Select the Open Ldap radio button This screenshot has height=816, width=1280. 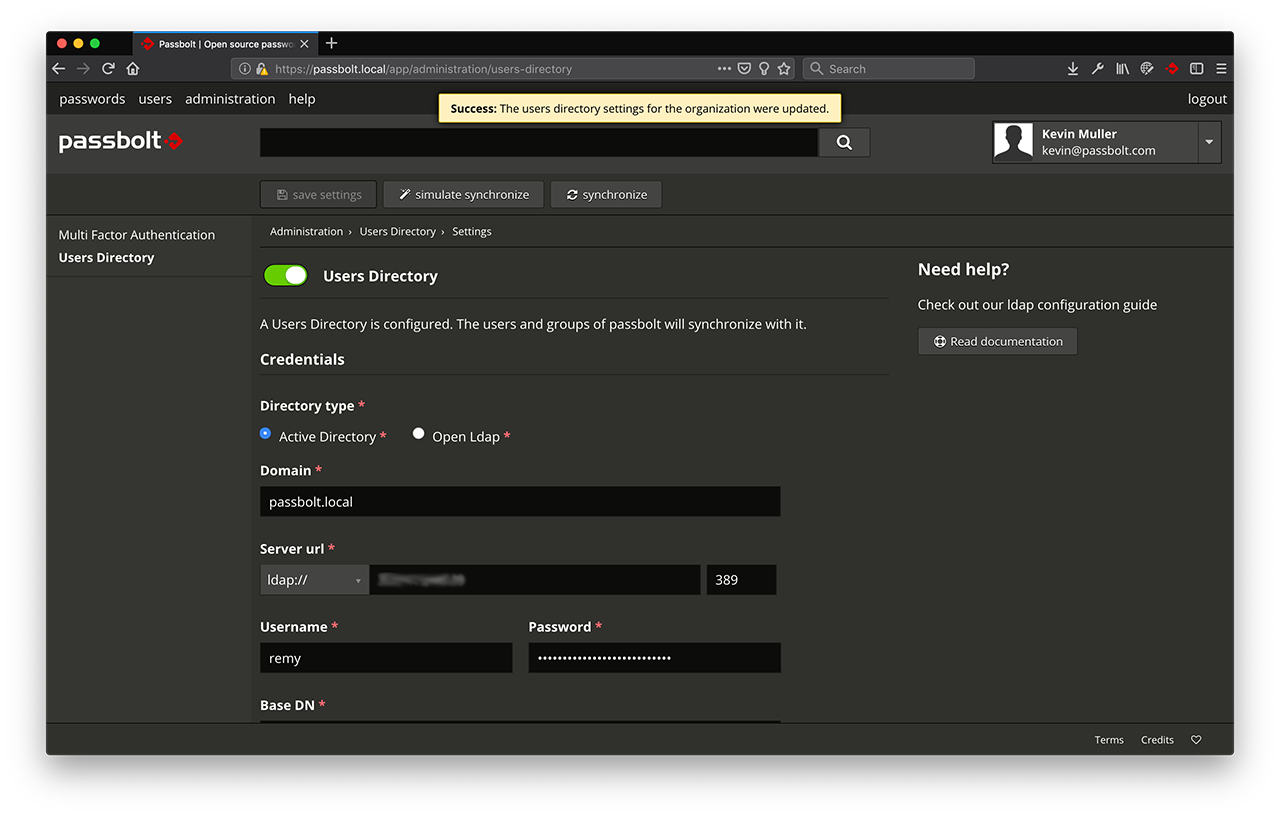pos(418,433)
